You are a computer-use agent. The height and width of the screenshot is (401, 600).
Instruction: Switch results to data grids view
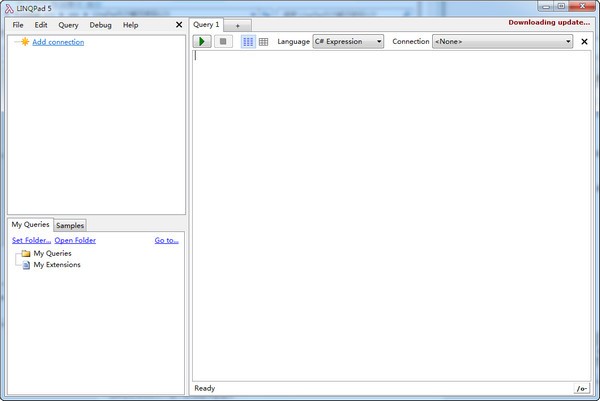pos(263,42)
